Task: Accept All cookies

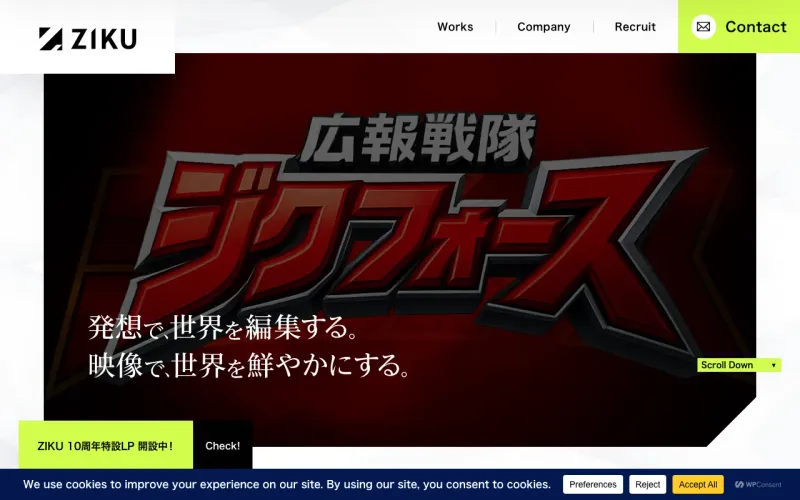Action: pos(697,484)
